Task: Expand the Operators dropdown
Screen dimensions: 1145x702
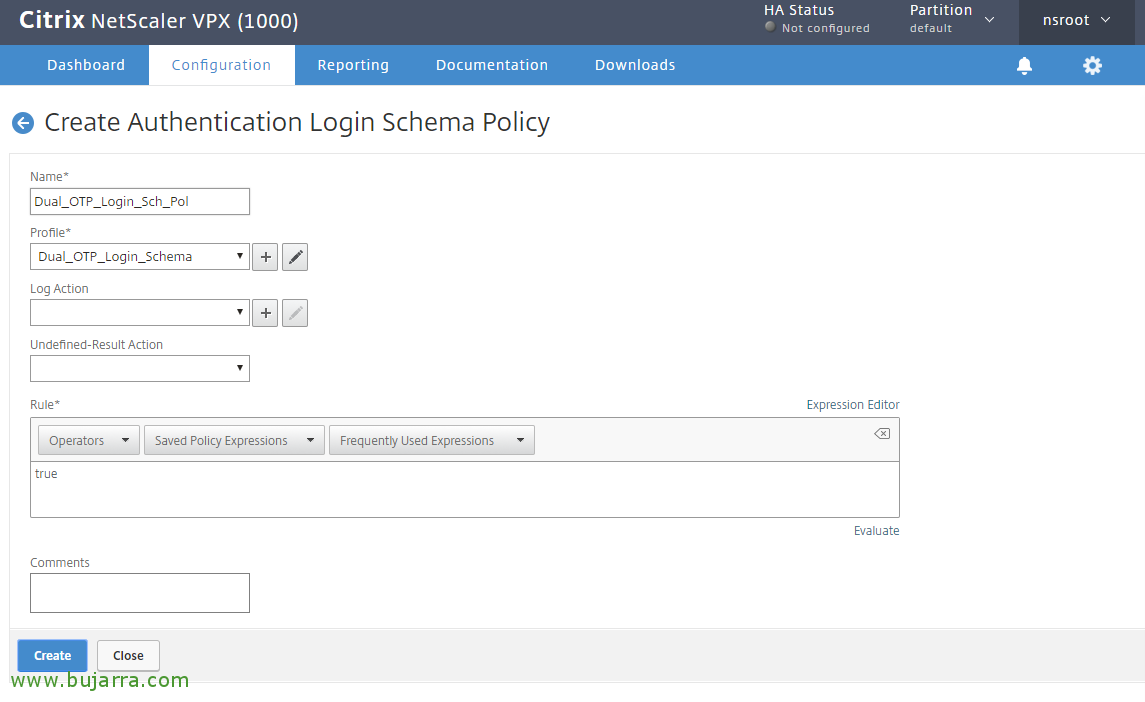Action: coord(88,440)
